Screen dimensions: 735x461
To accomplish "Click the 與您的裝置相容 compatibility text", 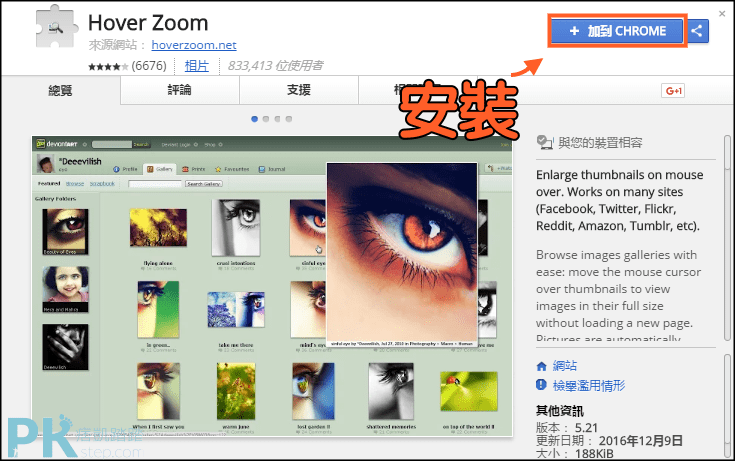I will (600, 143).
